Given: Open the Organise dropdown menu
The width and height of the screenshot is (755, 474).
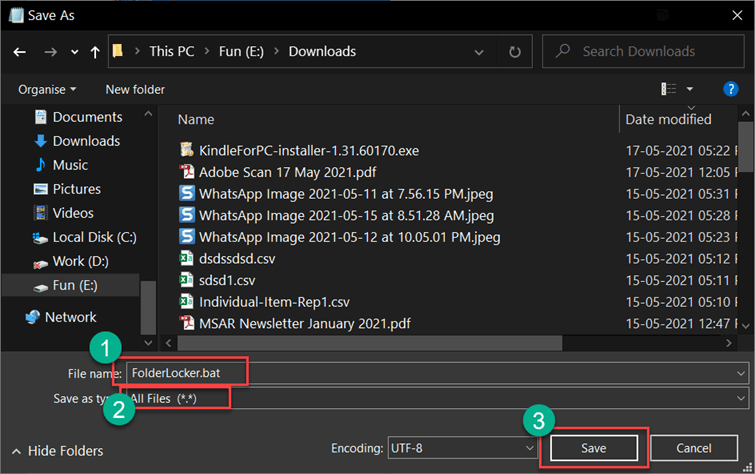Looking at the screenshot, I should [x=47, y=89].
